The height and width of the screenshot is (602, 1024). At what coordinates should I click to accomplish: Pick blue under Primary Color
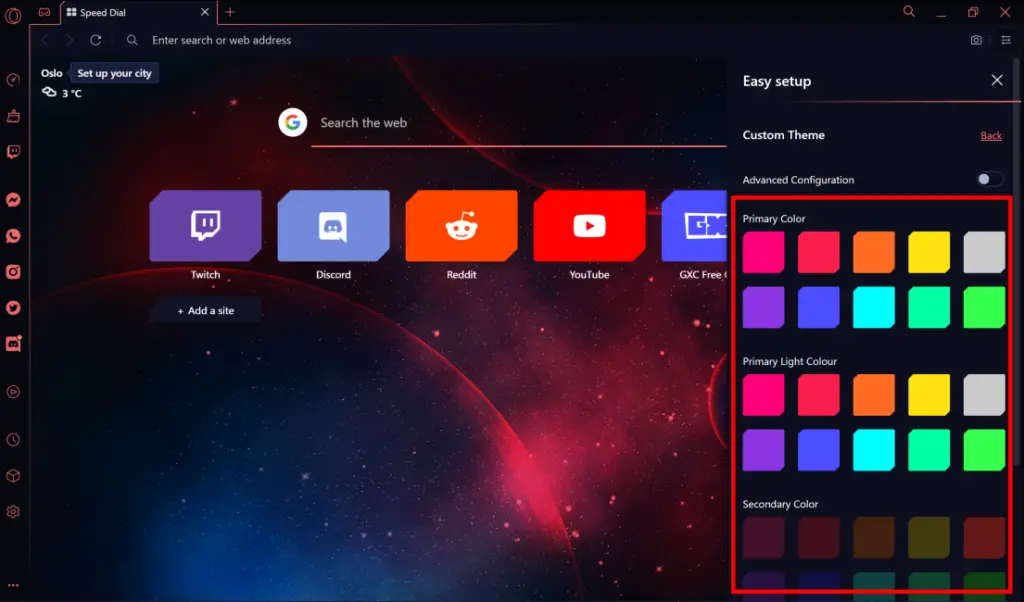coord(818,307)
